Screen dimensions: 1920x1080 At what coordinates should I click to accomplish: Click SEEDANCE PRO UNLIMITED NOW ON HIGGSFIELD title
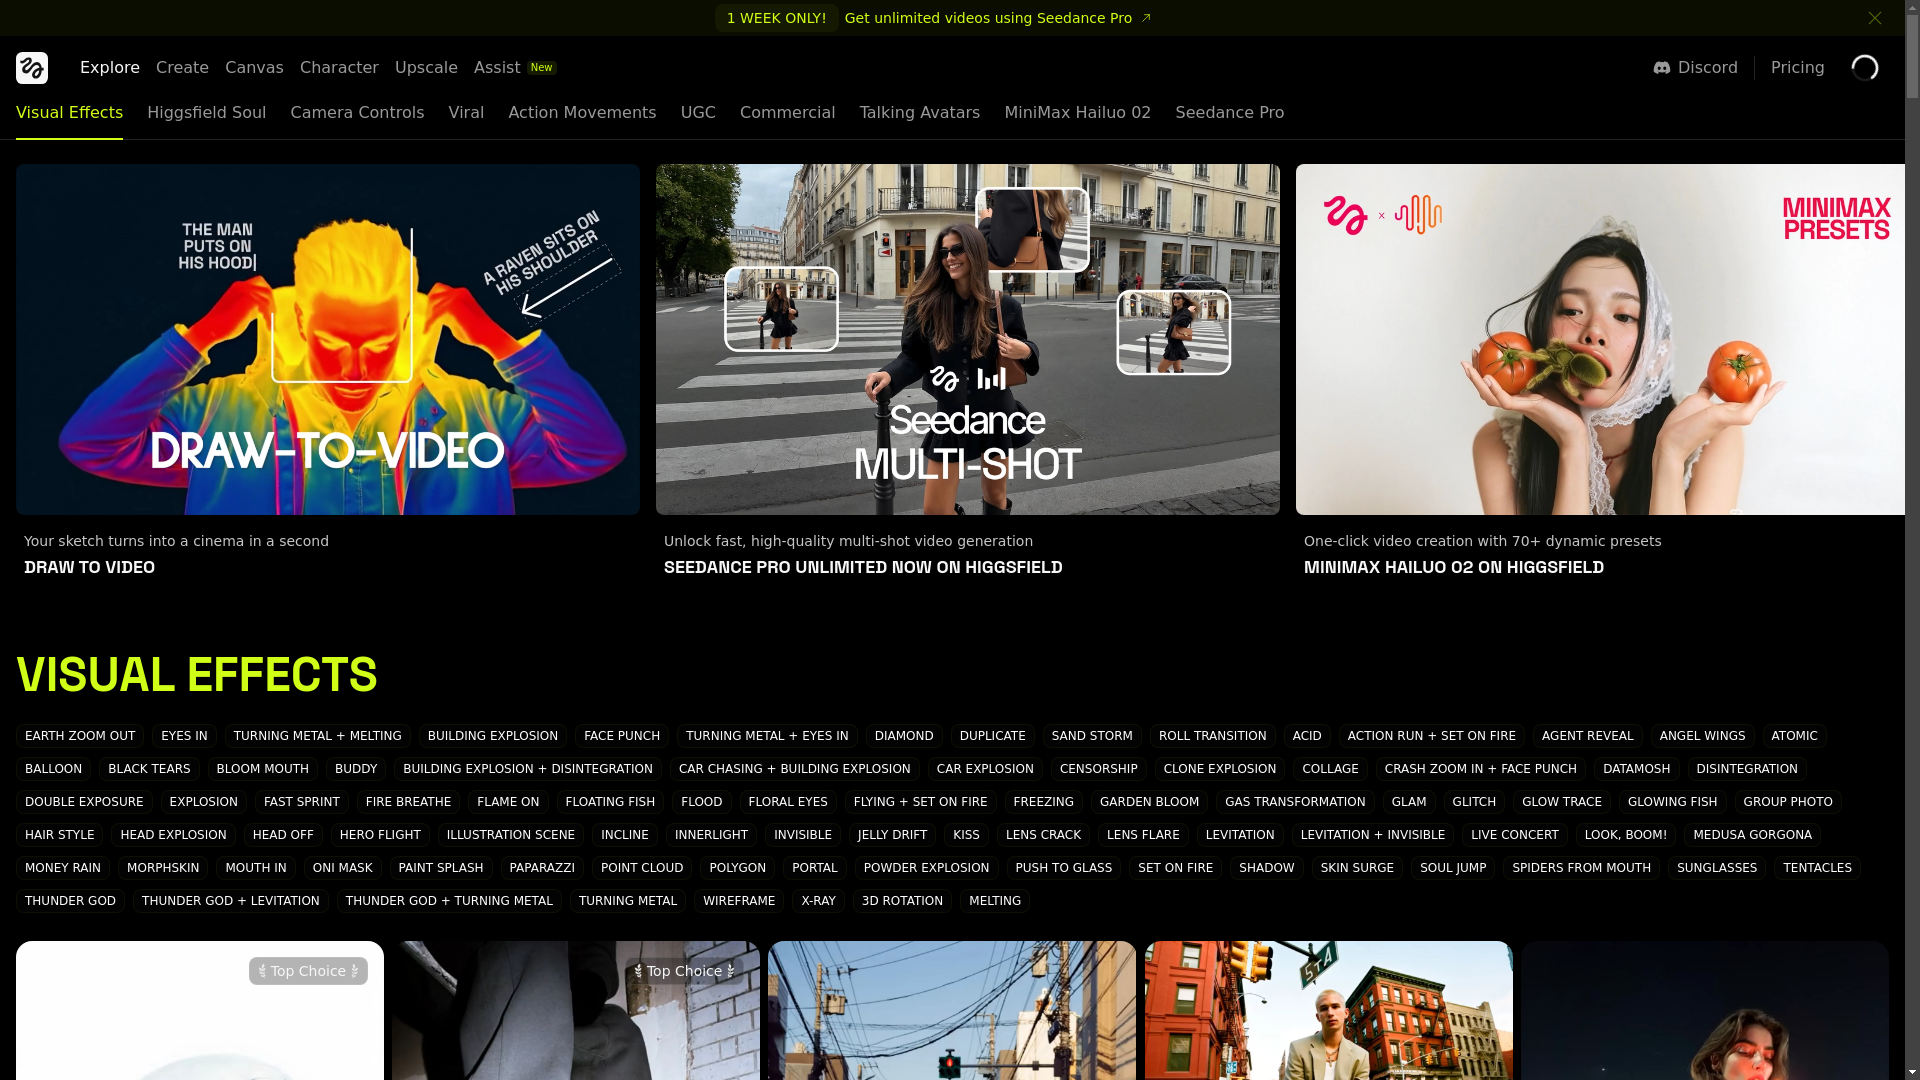pos(863,567)
